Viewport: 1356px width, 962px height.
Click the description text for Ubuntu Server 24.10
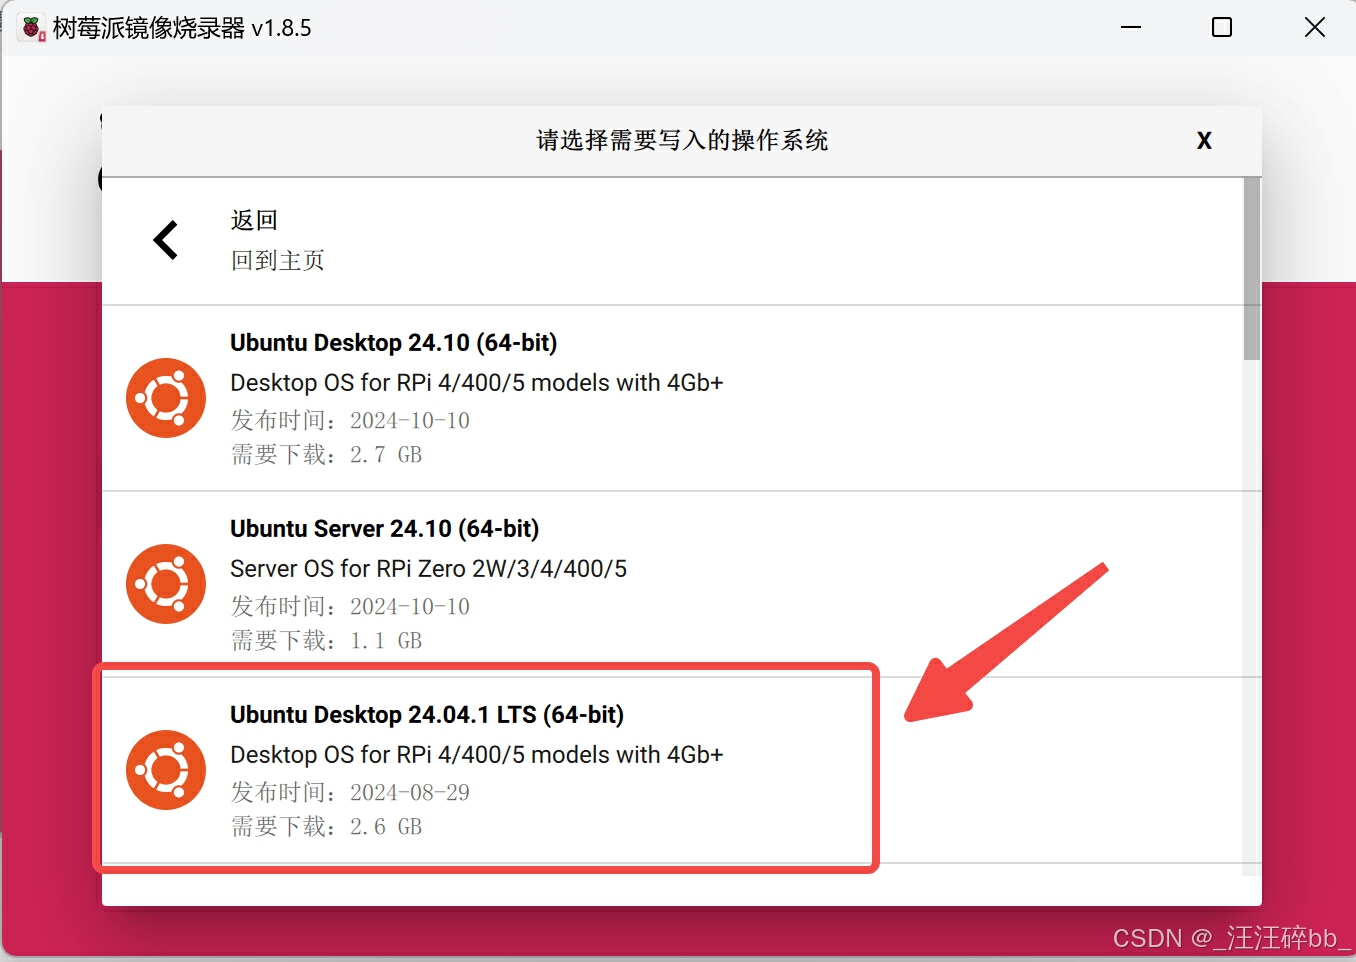428,568
